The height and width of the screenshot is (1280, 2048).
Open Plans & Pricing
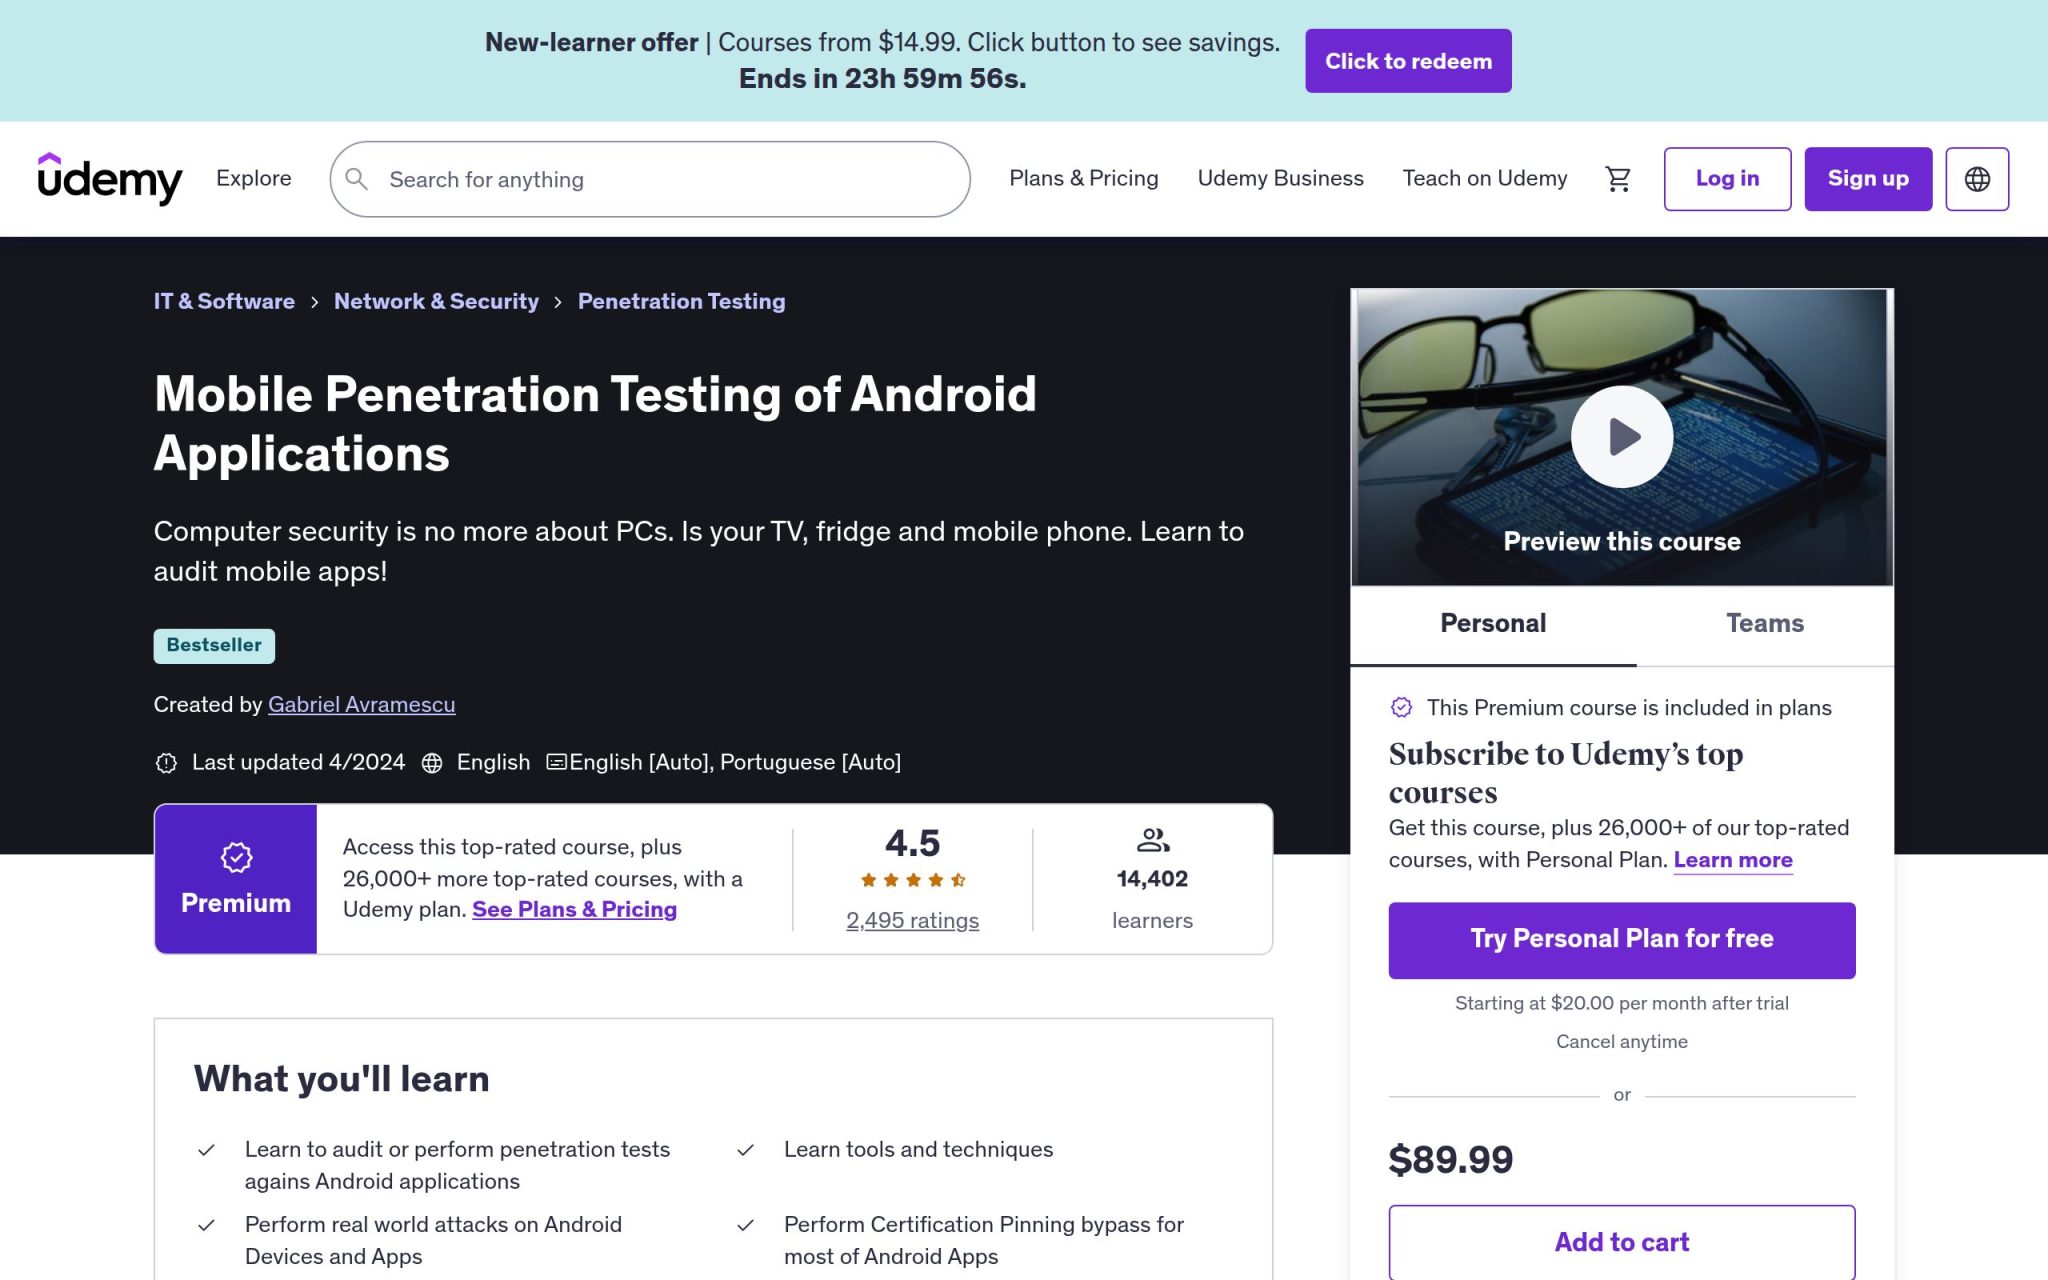[1083, 178]
